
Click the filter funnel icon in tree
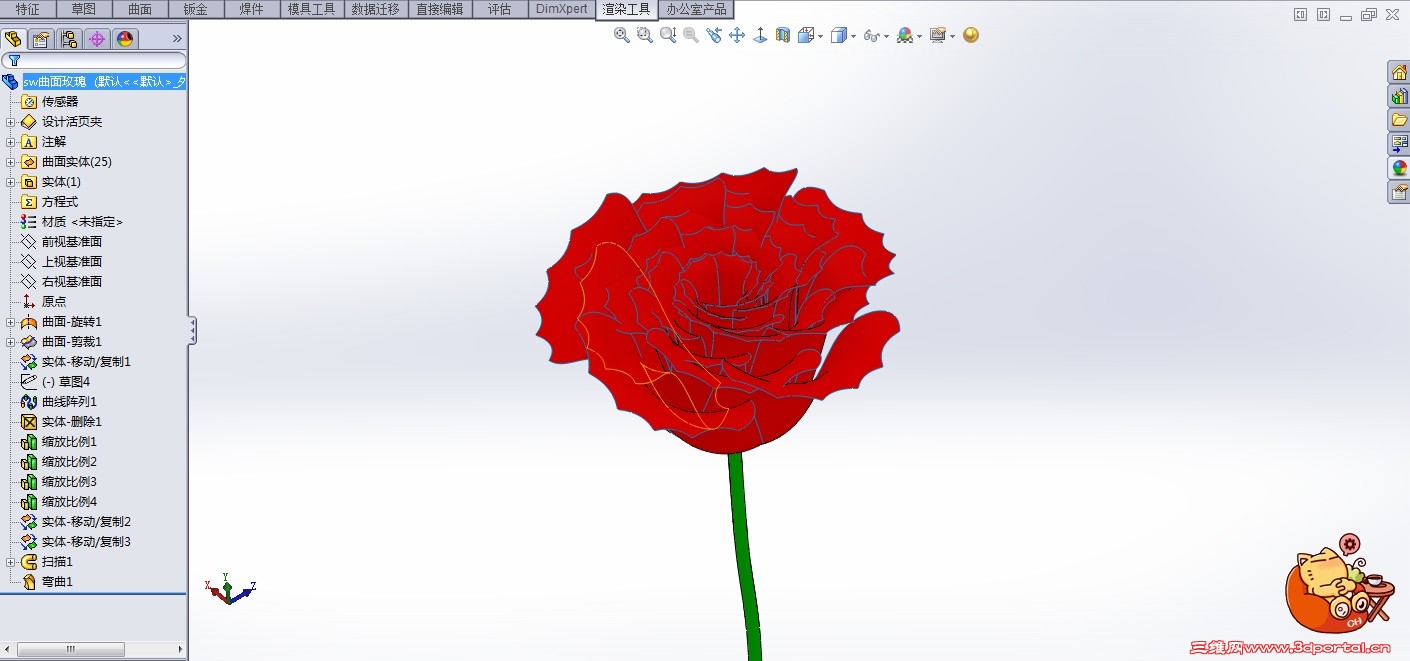pyautogui.click(x=14, y=60)
